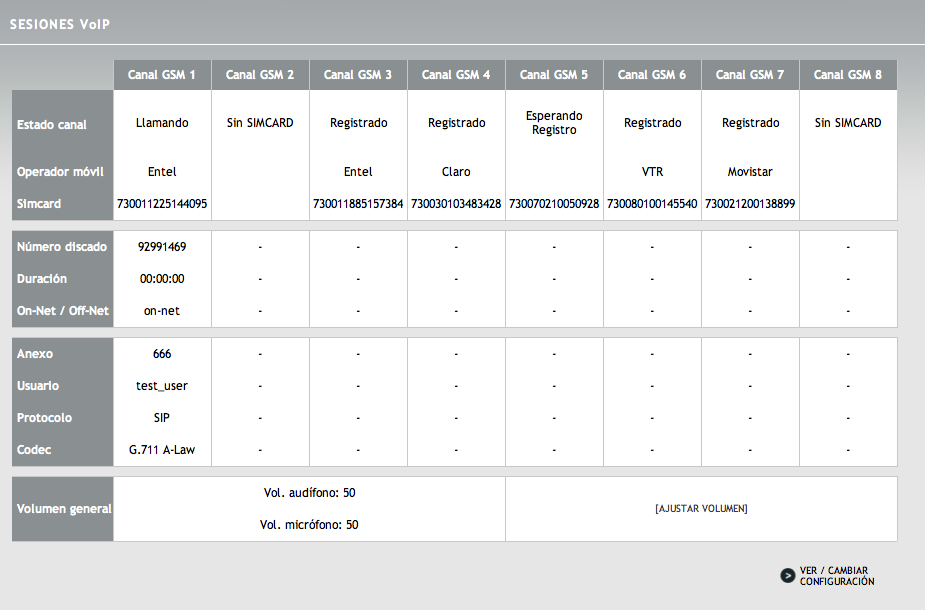Click simcard number 730030103483428

(x=455, y=204)
